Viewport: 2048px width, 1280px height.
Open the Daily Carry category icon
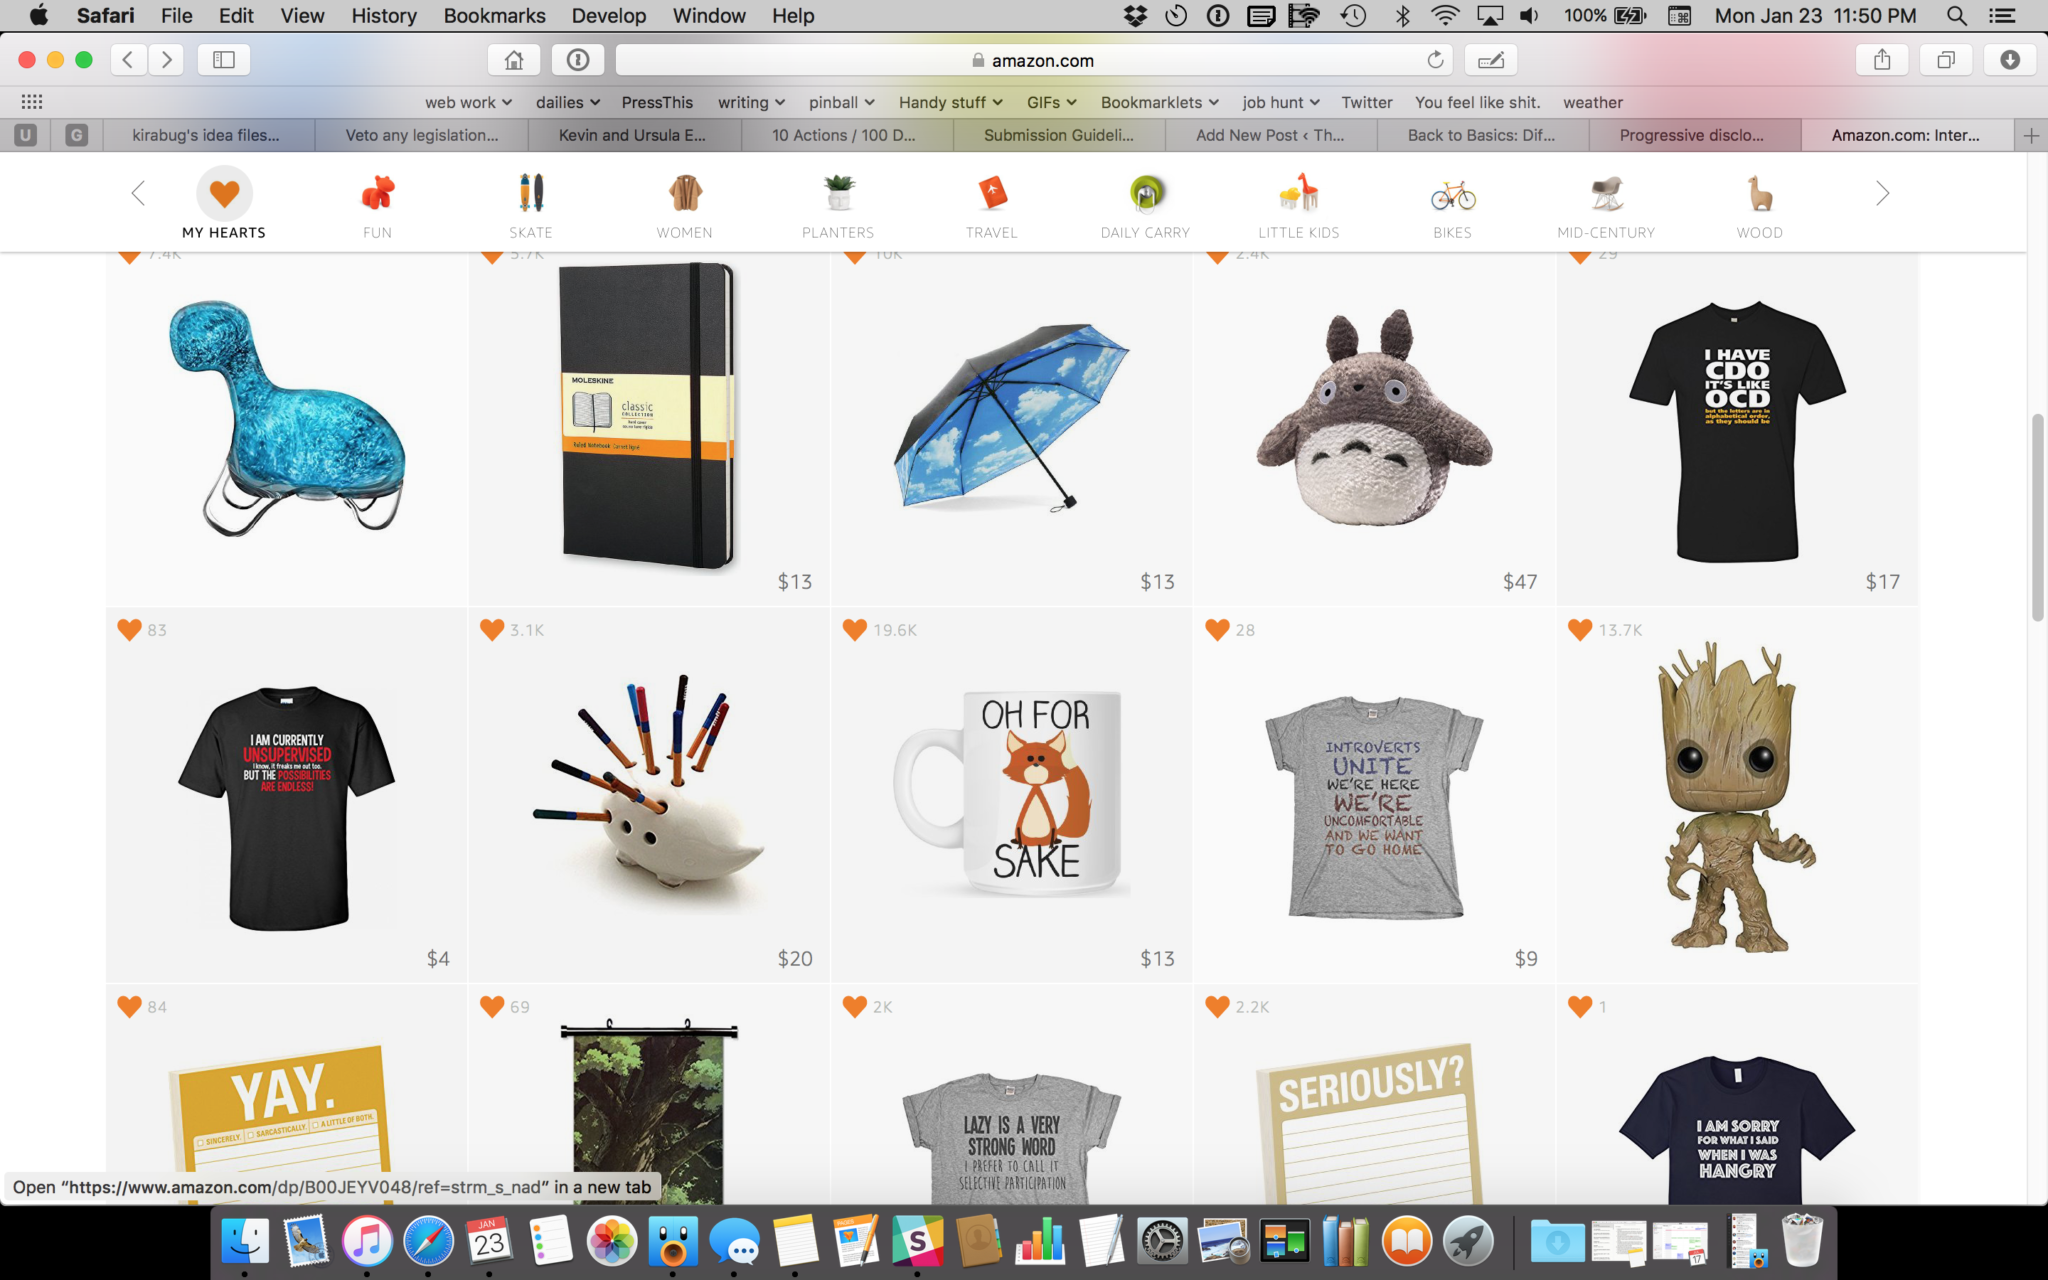tap(1146, 193)
